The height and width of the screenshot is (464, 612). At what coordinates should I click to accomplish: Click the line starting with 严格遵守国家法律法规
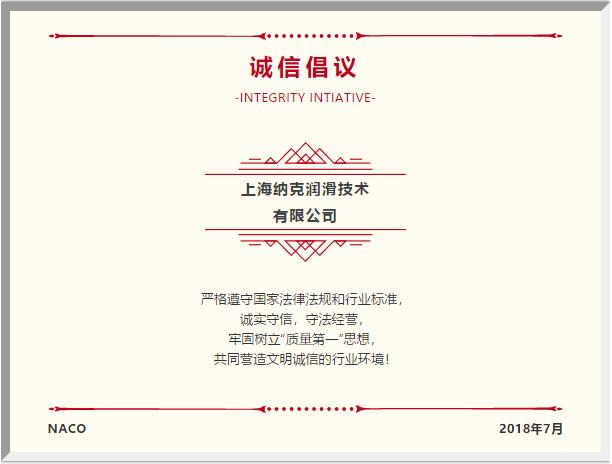click(303, 298)
